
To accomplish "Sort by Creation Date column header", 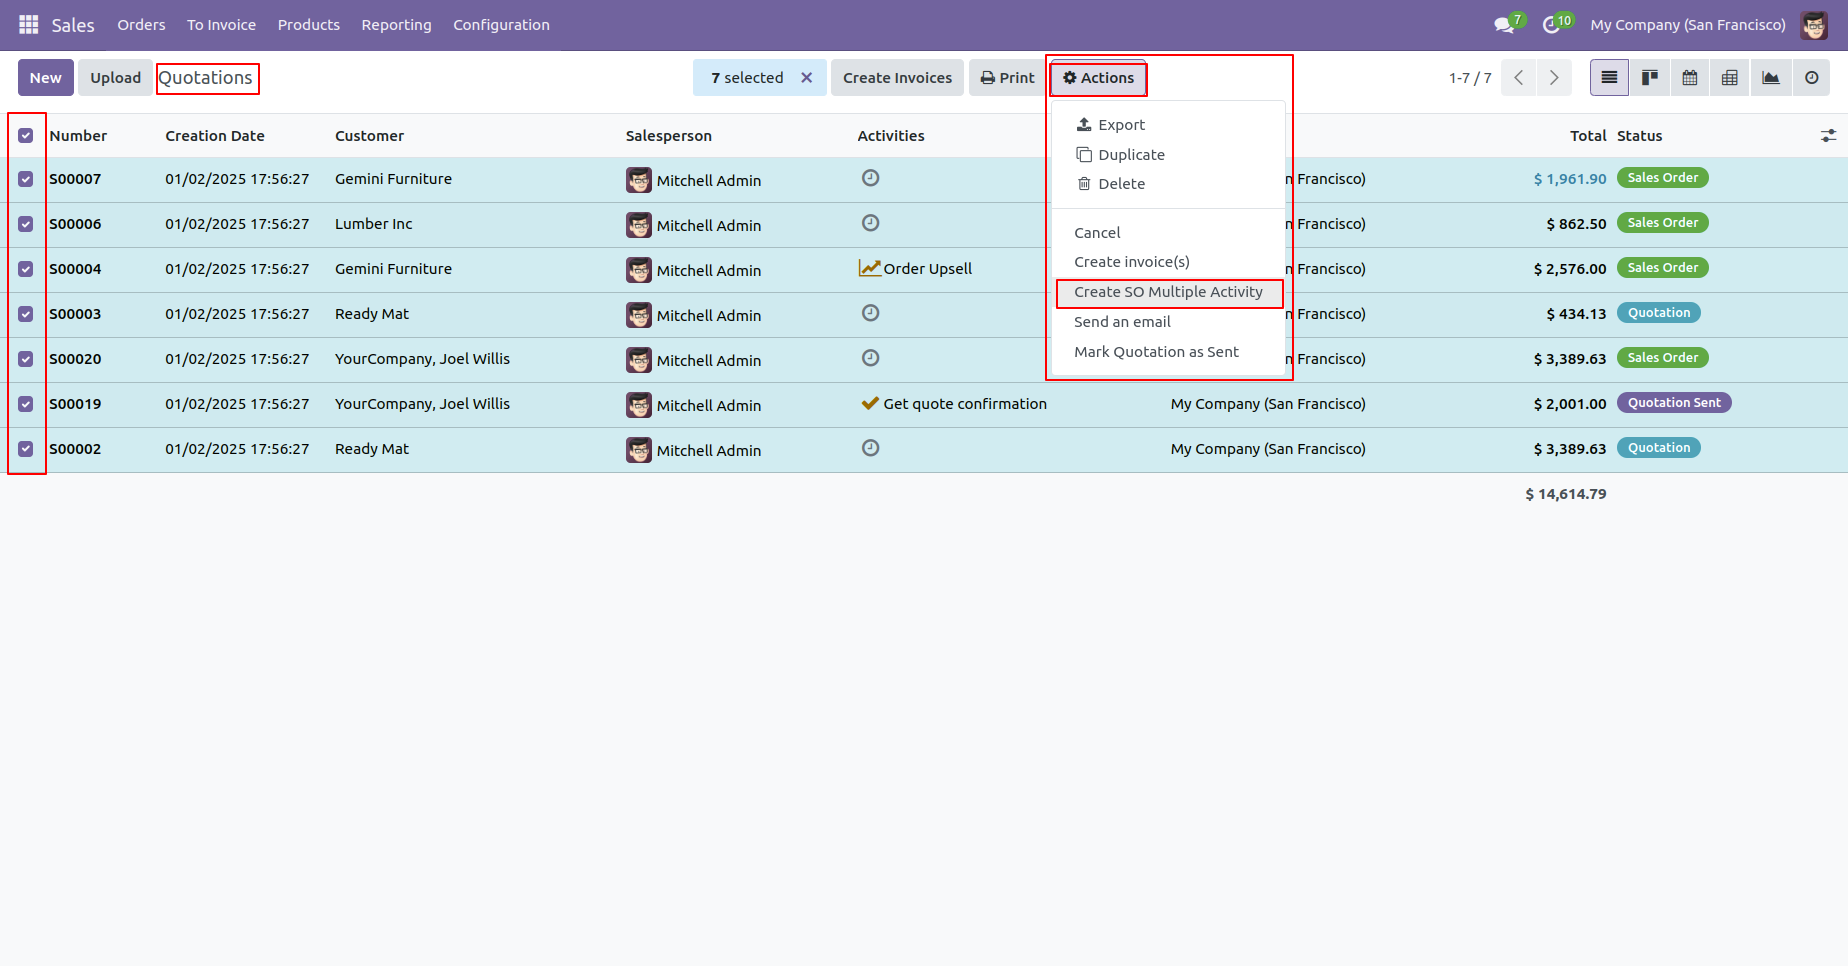I will tap(215, 136).
